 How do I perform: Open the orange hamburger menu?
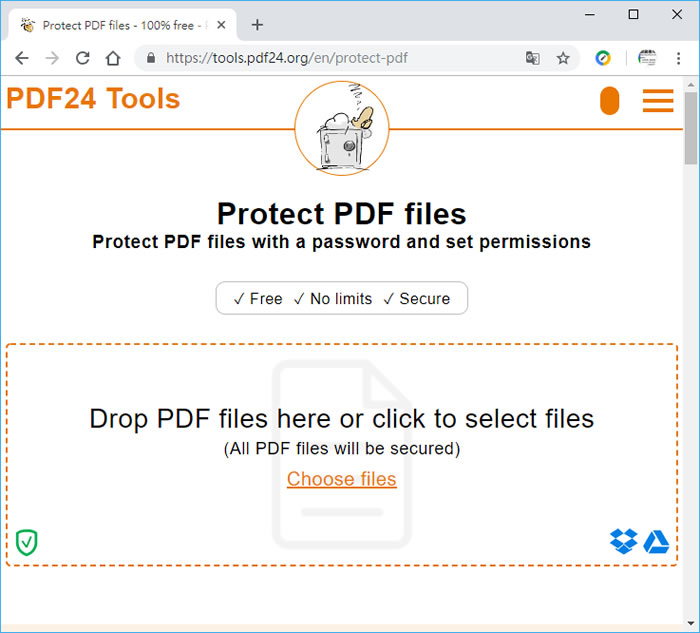658,100
